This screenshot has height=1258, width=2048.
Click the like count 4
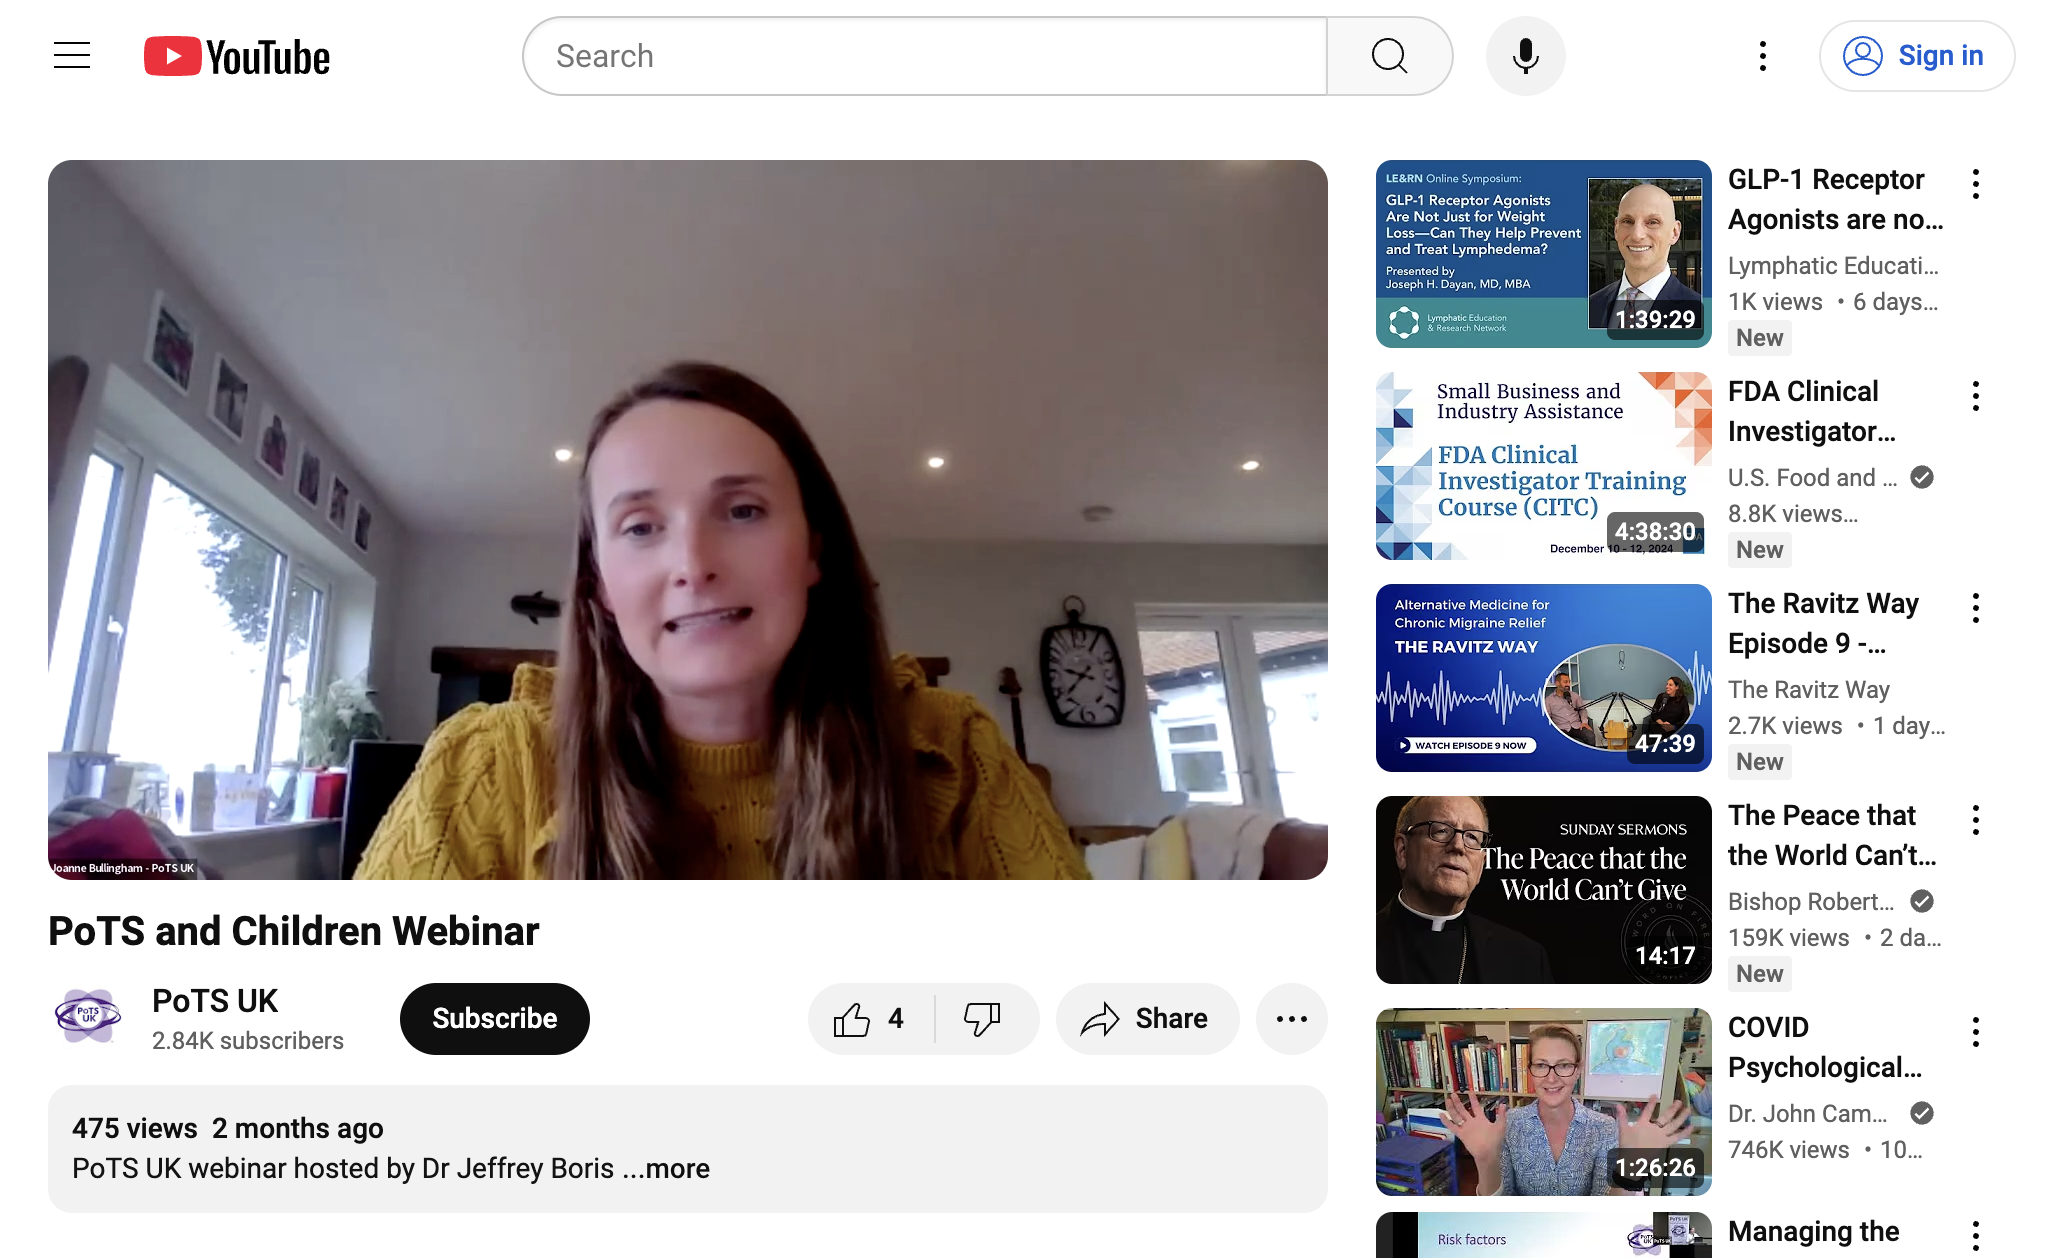coord(896,1019)
